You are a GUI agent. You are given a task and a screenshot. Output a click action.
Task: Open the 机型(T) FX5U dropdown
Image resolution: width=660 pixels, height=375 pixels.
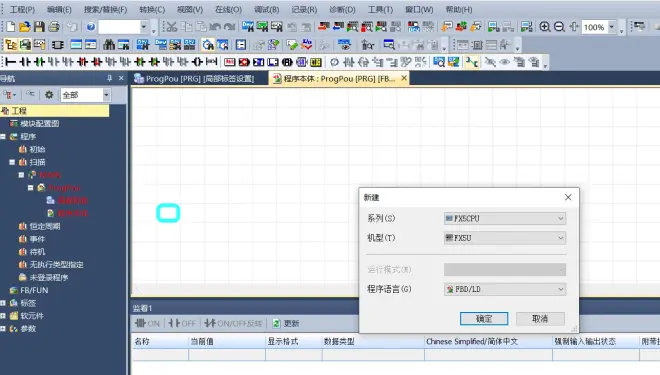point(505,238)
